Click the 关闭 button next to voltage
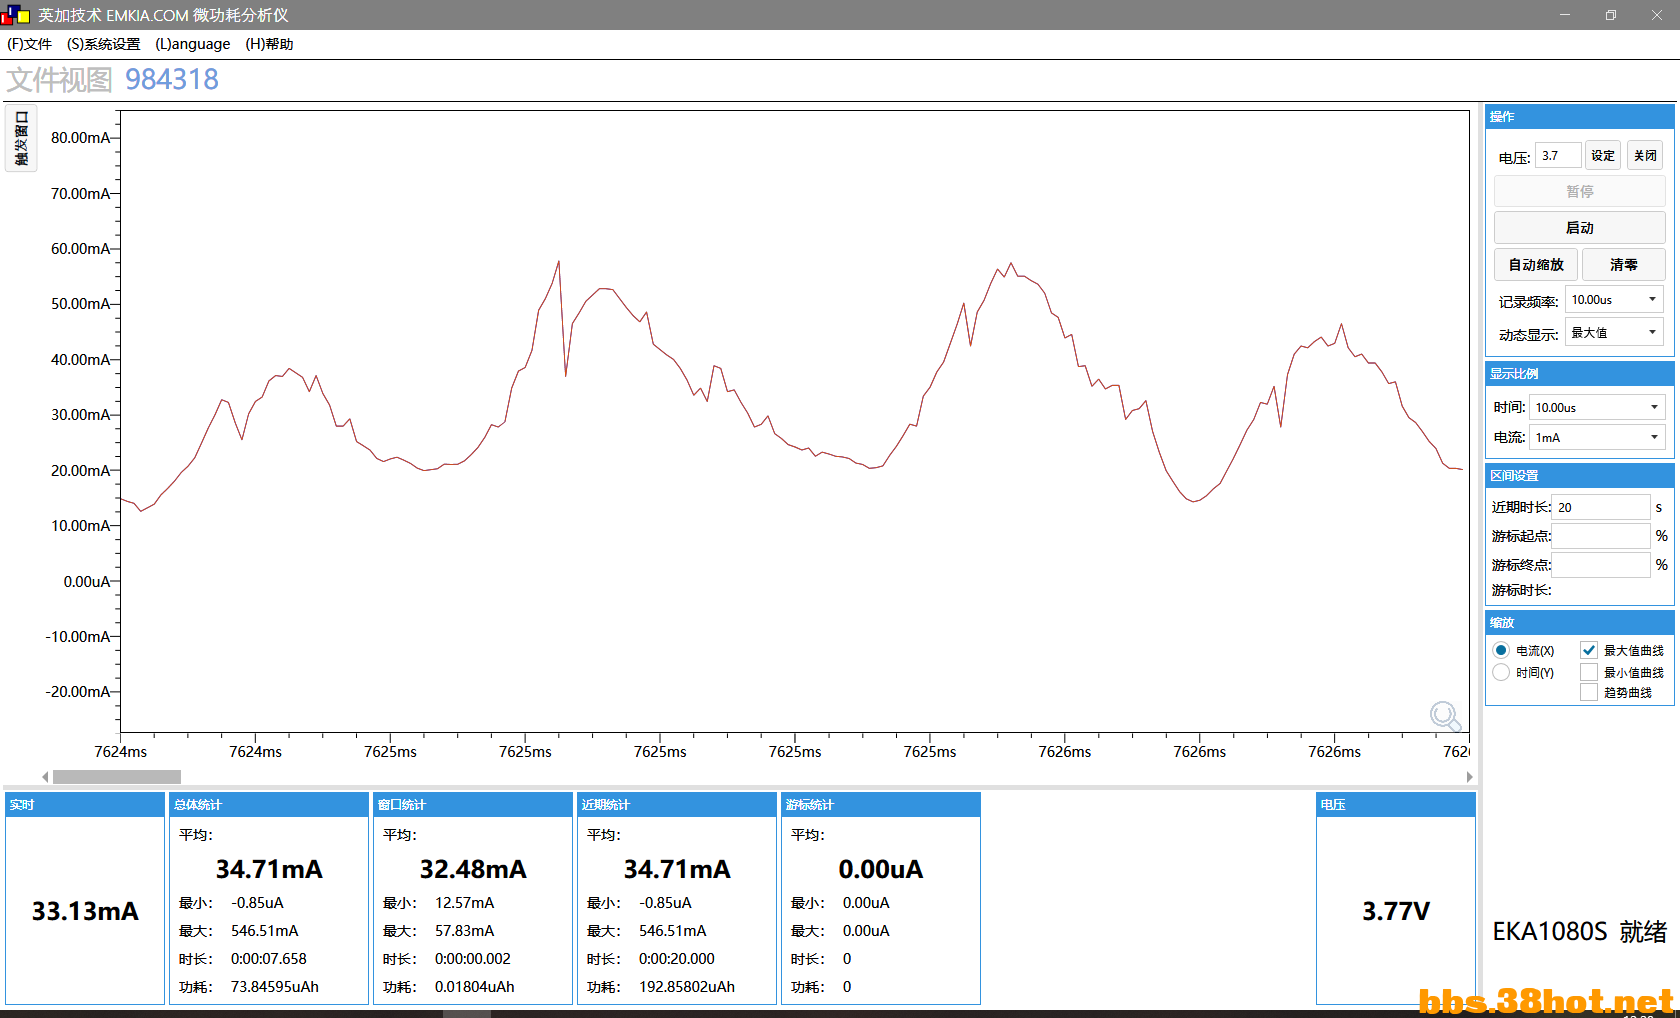Screen dimensions: 1680x1018 coord(1645,155)
